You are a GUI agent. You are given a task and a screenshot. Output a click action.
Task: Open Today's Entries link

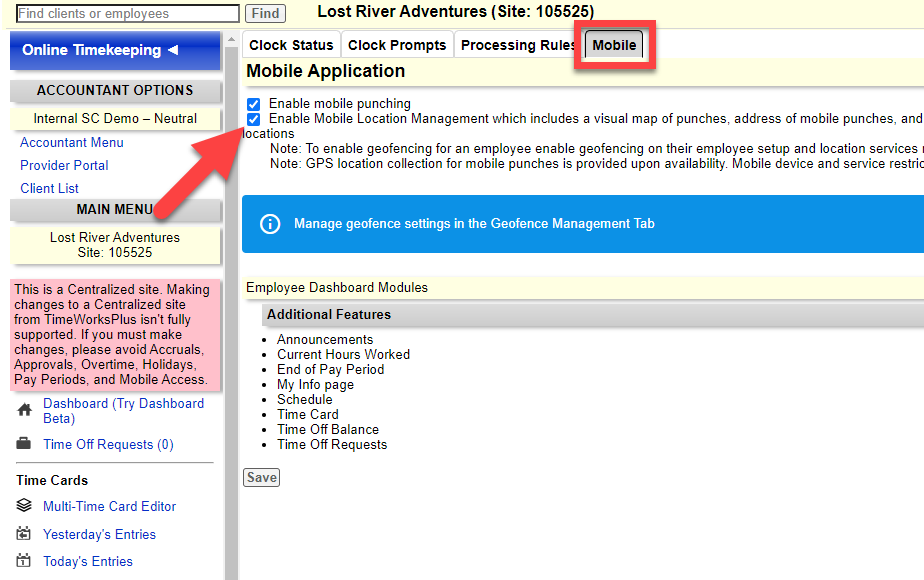pyautogui.click(x=88, y=561)
